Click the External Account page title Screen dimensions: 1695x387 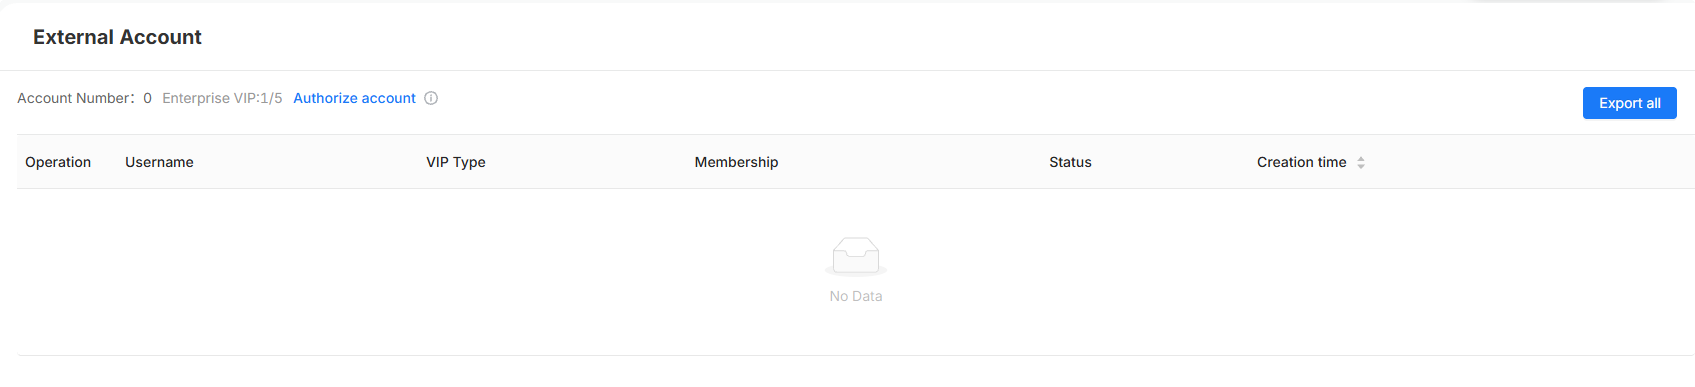[x=117, y=37]
